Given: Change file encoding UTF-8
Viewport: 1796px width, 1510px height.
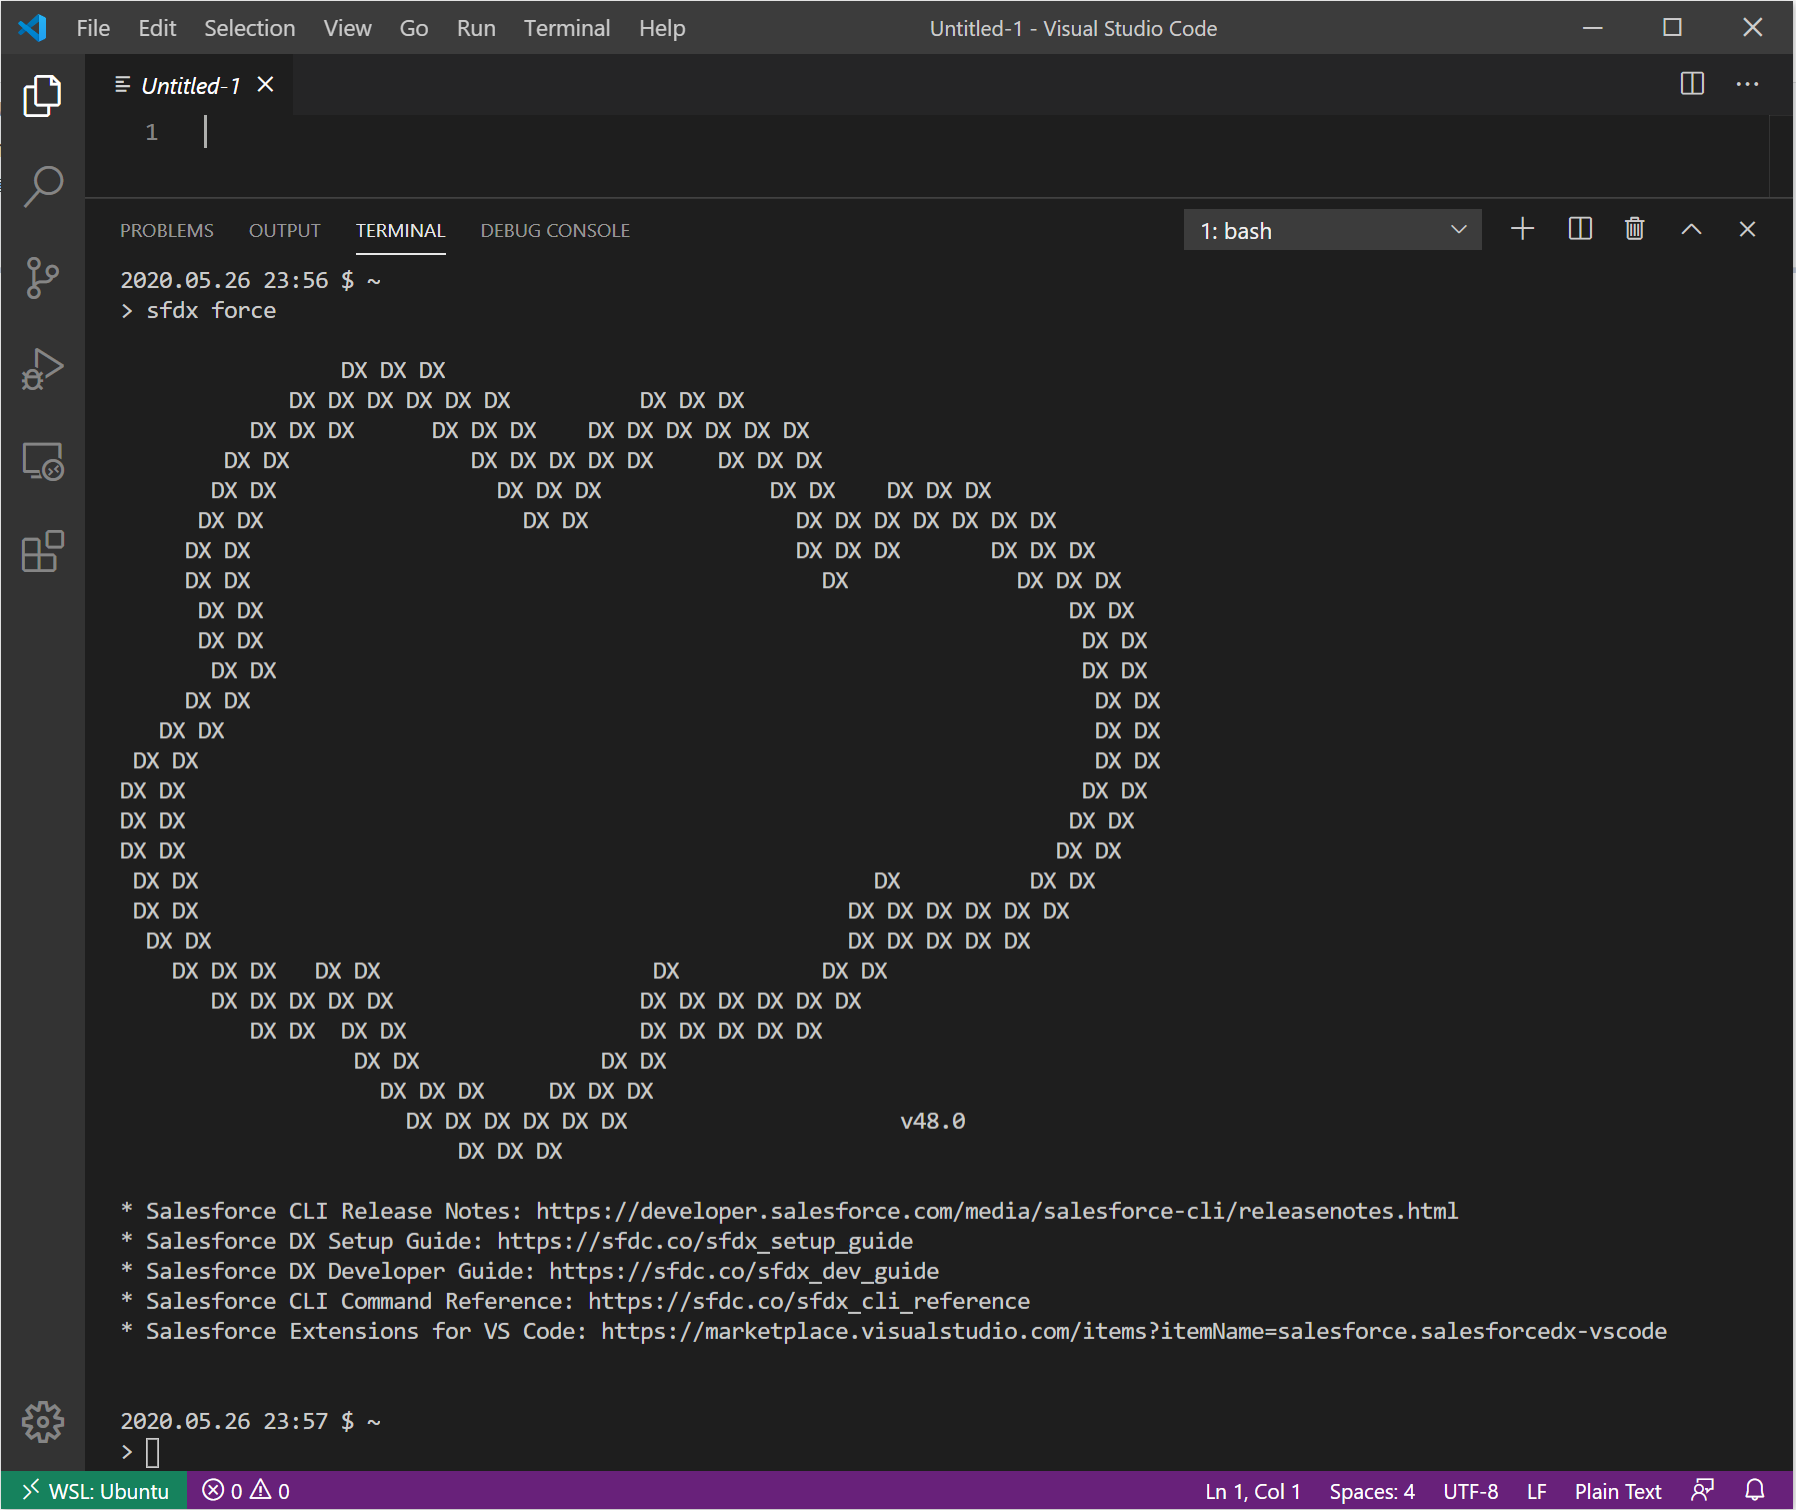Looking at the screenshot, I should 1471,1491.
